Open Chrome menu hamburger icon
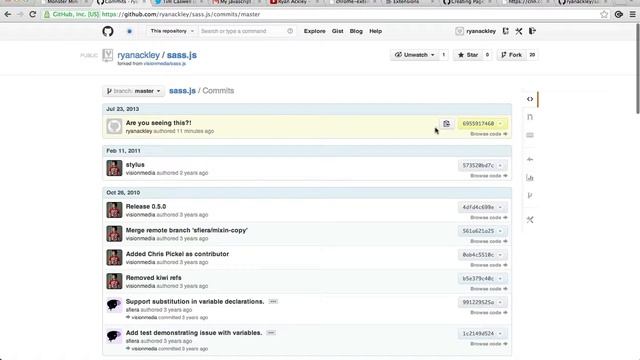 633,14
